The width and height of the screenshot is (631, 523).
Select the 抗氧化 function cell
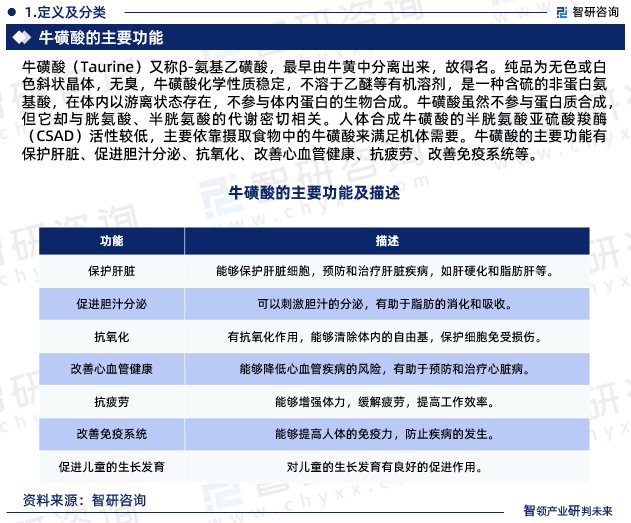111,337
